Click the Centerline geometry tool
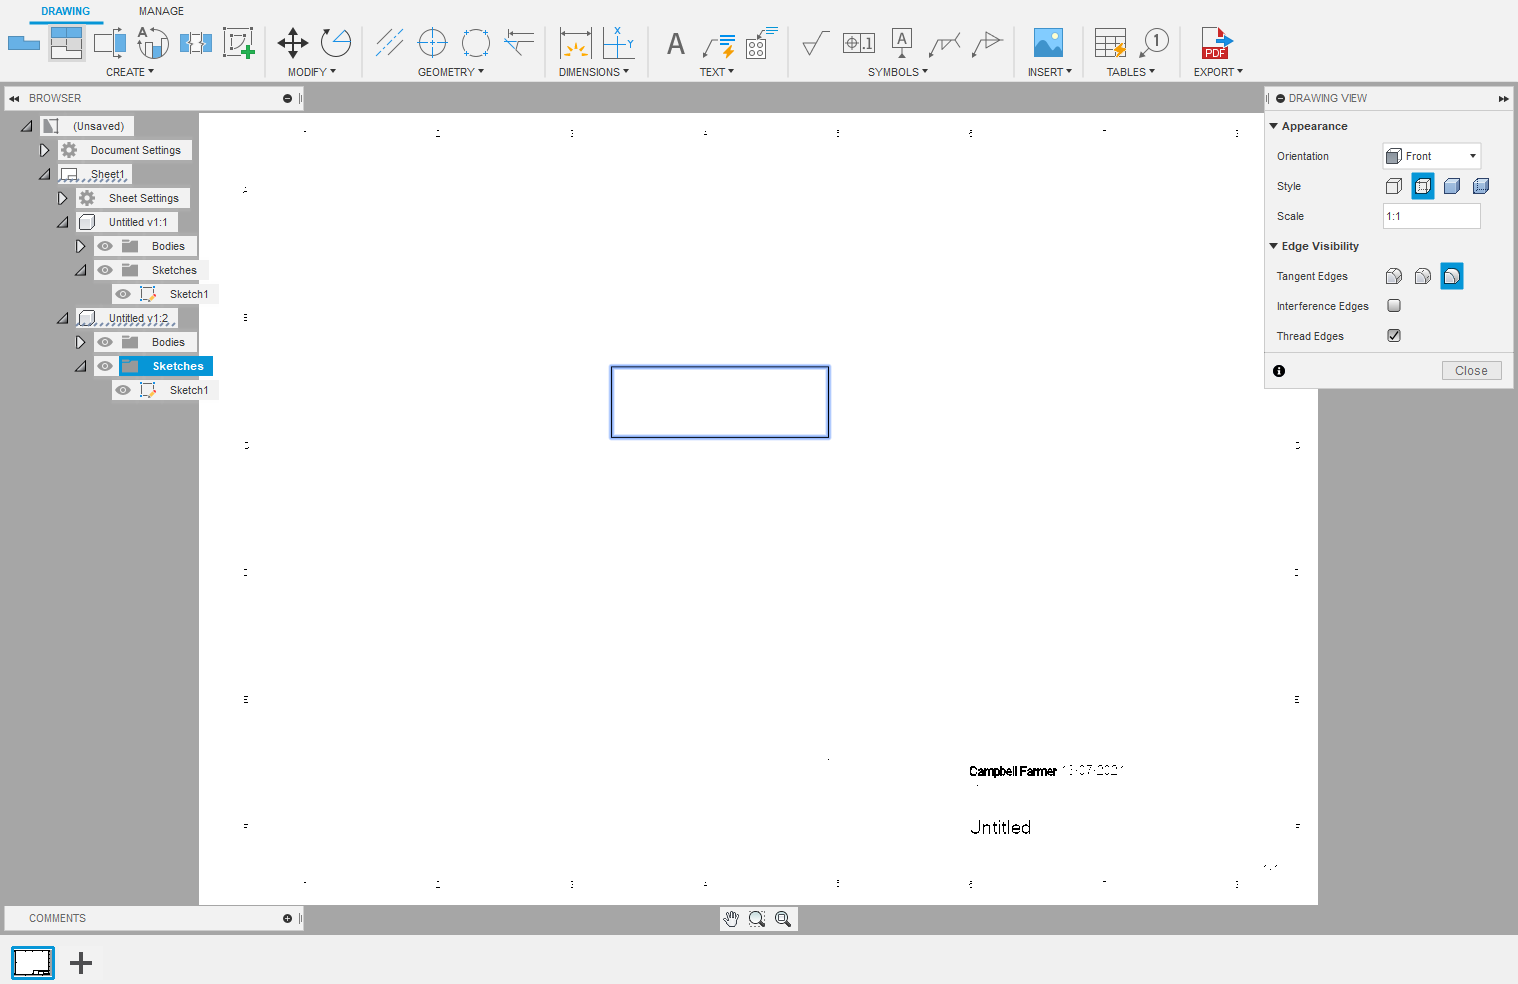 pos(390,43)
